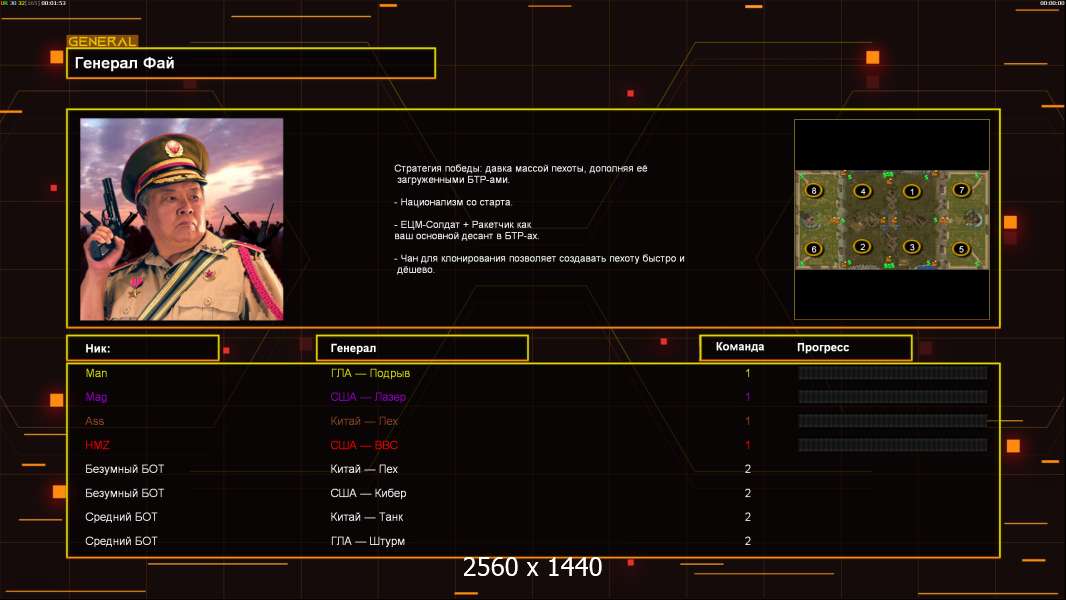
Task: Click team number 1 in Man's row
Action: [748, 373]
